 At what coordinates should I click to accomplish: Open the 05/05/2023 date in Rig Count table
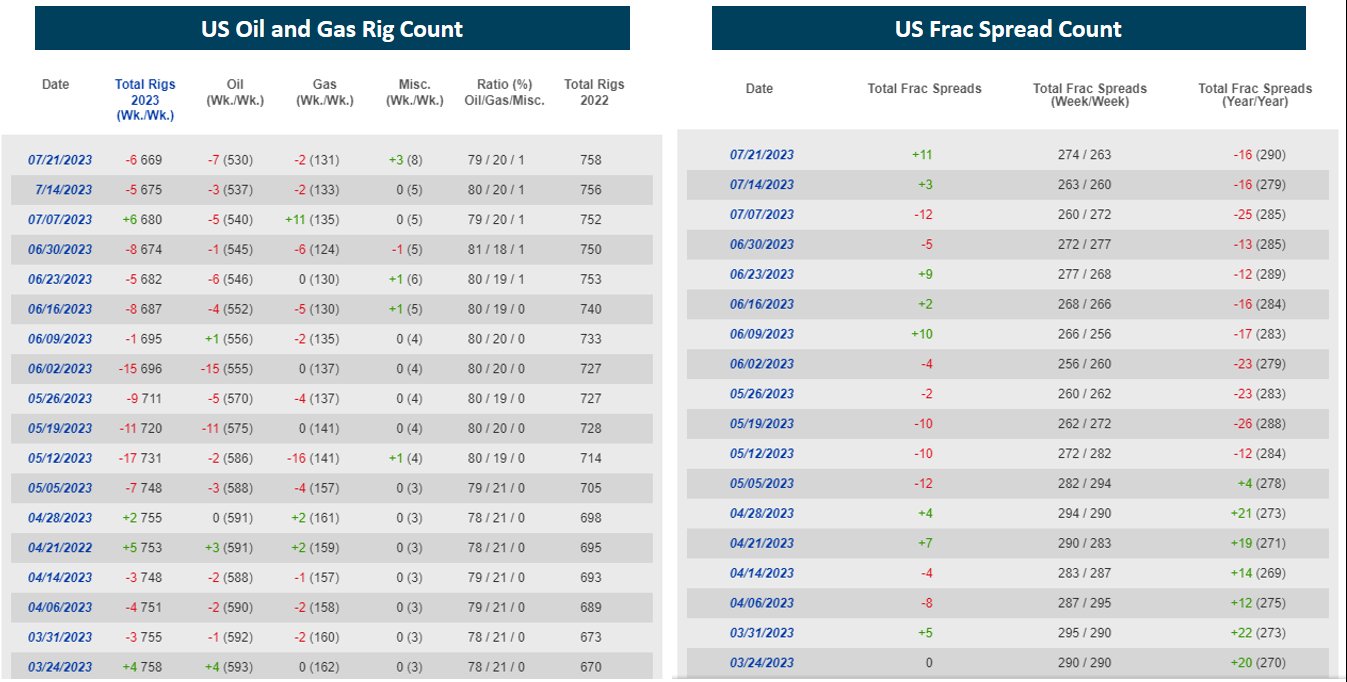pos(60,488)
